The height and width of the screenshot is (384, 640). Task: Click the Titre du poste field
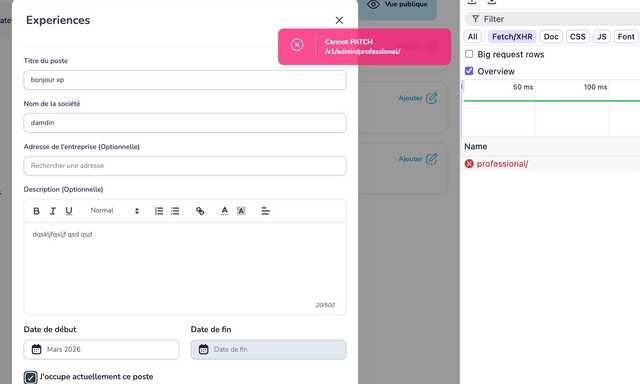pos(185,80)
